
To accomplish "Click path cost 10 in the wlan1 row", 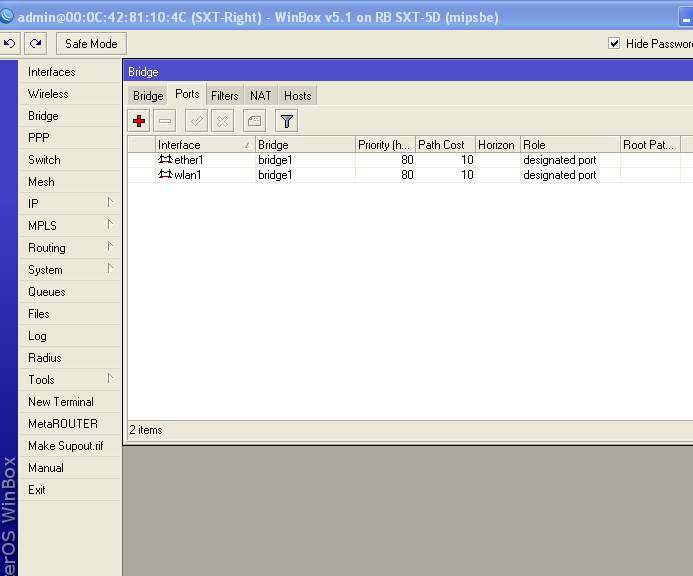I will click(x=467, y=175).
